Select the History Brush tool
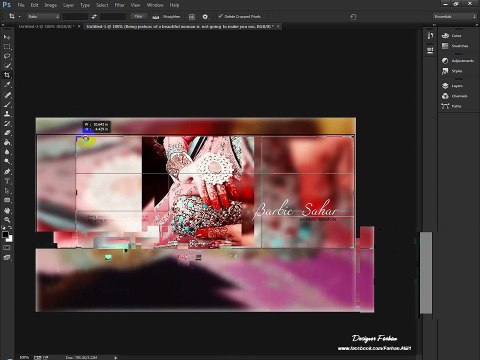 point(7,123)
